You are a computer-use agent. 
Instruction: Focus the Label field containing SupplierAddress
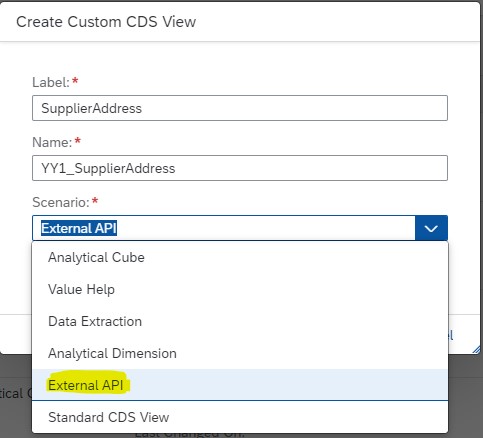pyautogui.click(x=240, y=108)
